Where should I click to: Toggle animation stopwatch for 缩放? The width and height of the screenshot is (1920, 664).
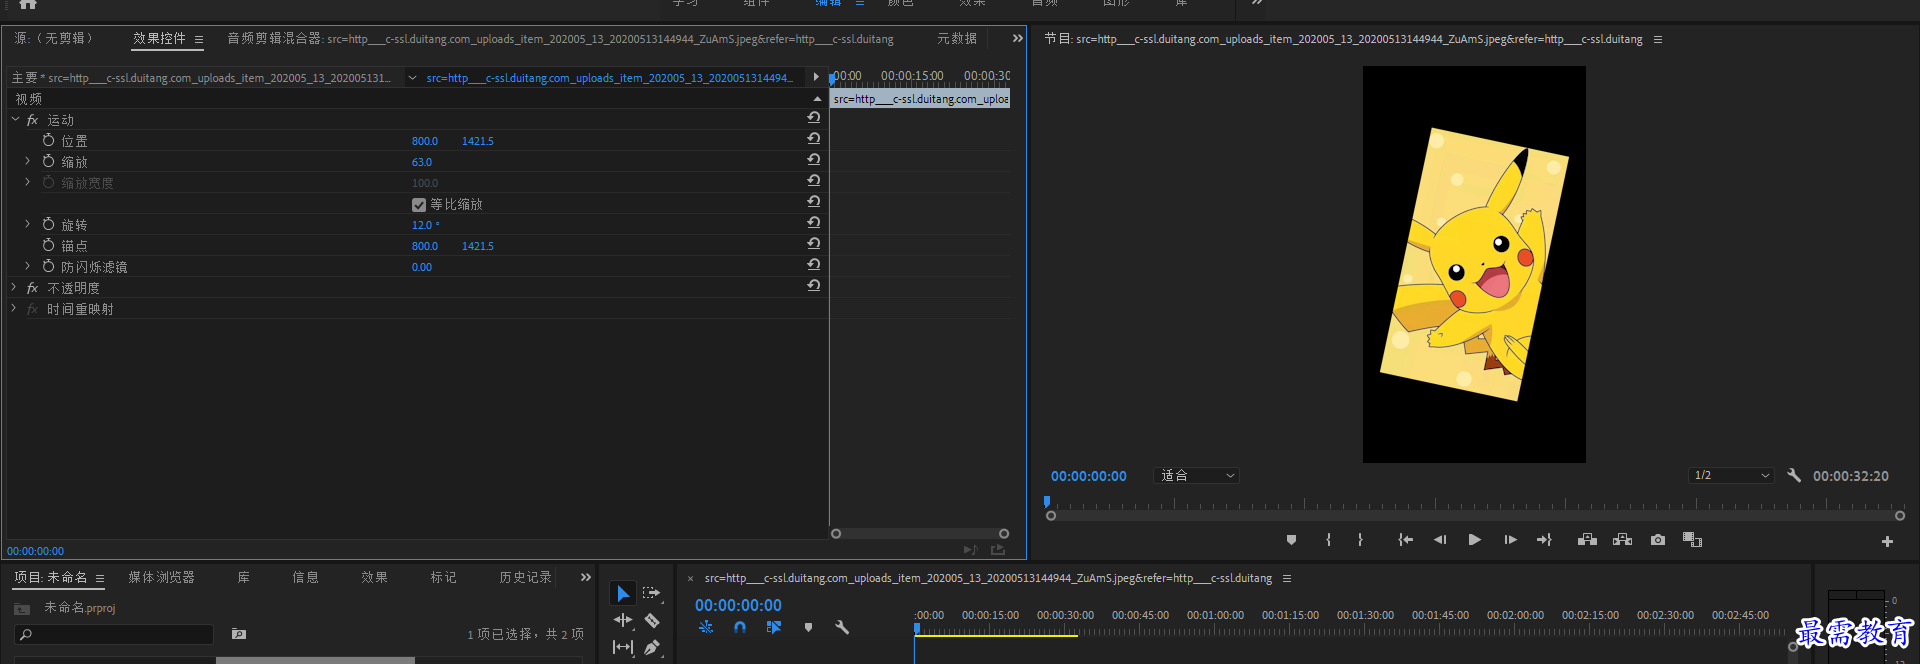coord(48,161)
